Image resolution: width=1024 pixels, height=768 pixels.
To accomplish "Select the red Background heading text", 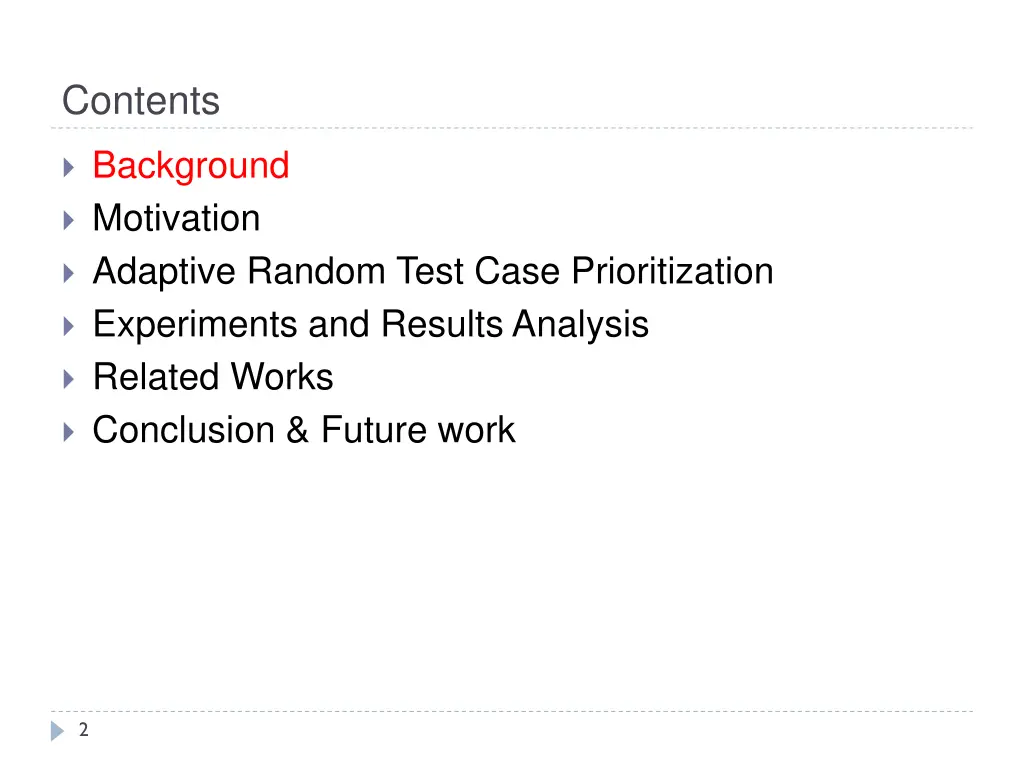I will pos(191,166).
